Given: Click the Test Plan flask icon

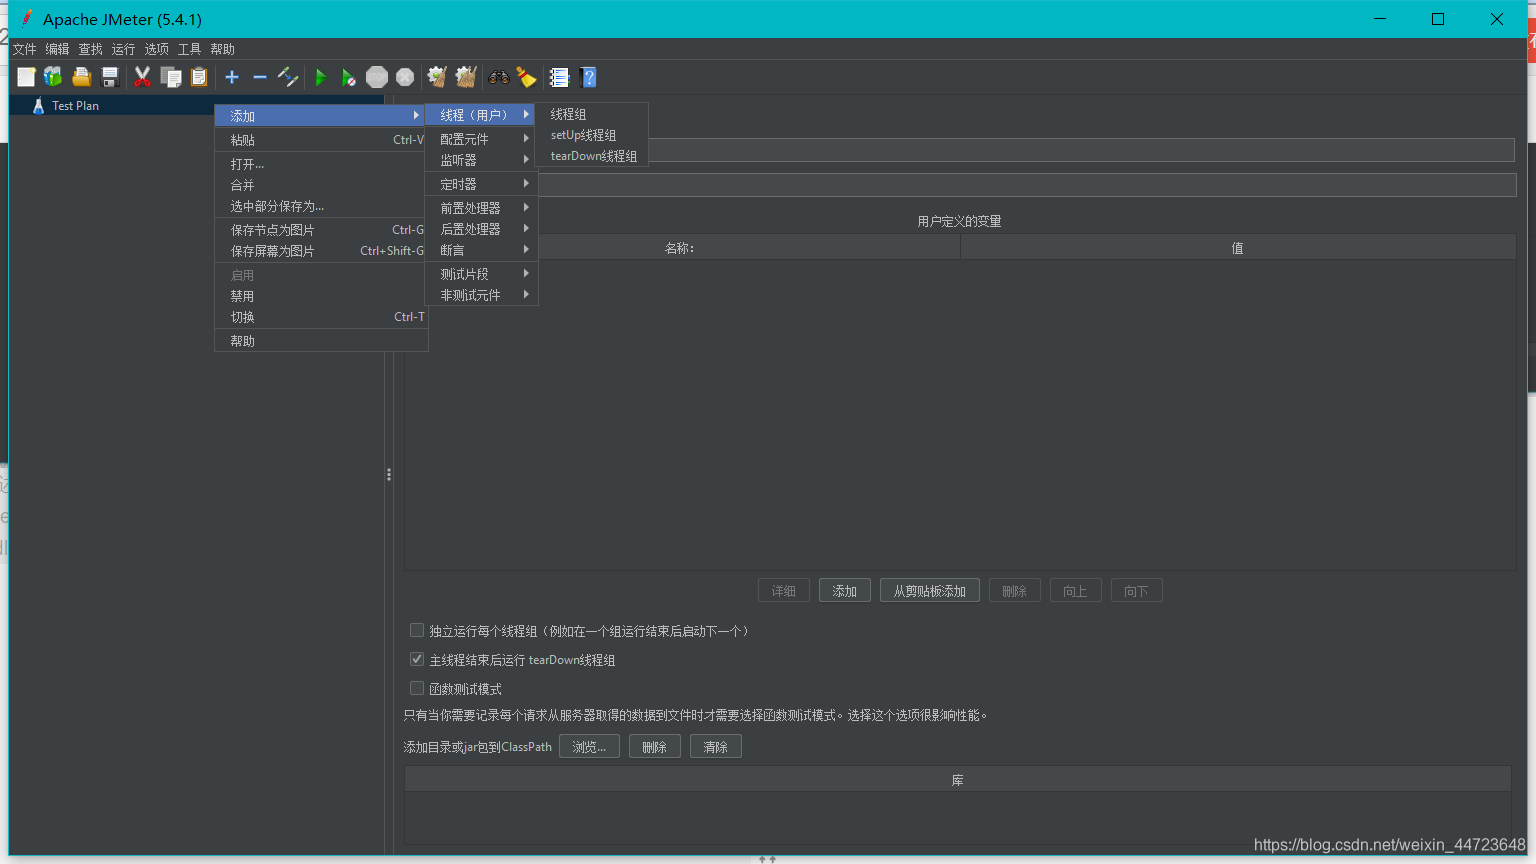Looking at the screenshot, I should click(x=38, y=105).
